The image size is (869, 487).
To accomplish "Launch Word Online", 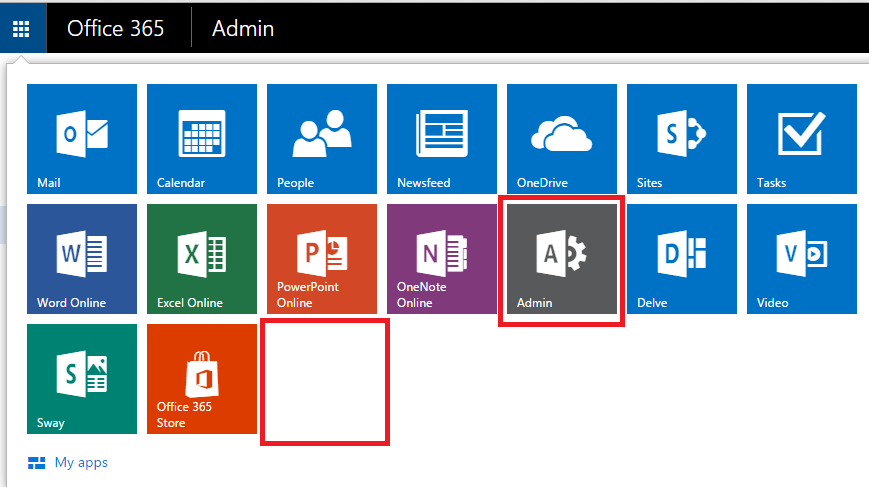I will tap(82, 259).
